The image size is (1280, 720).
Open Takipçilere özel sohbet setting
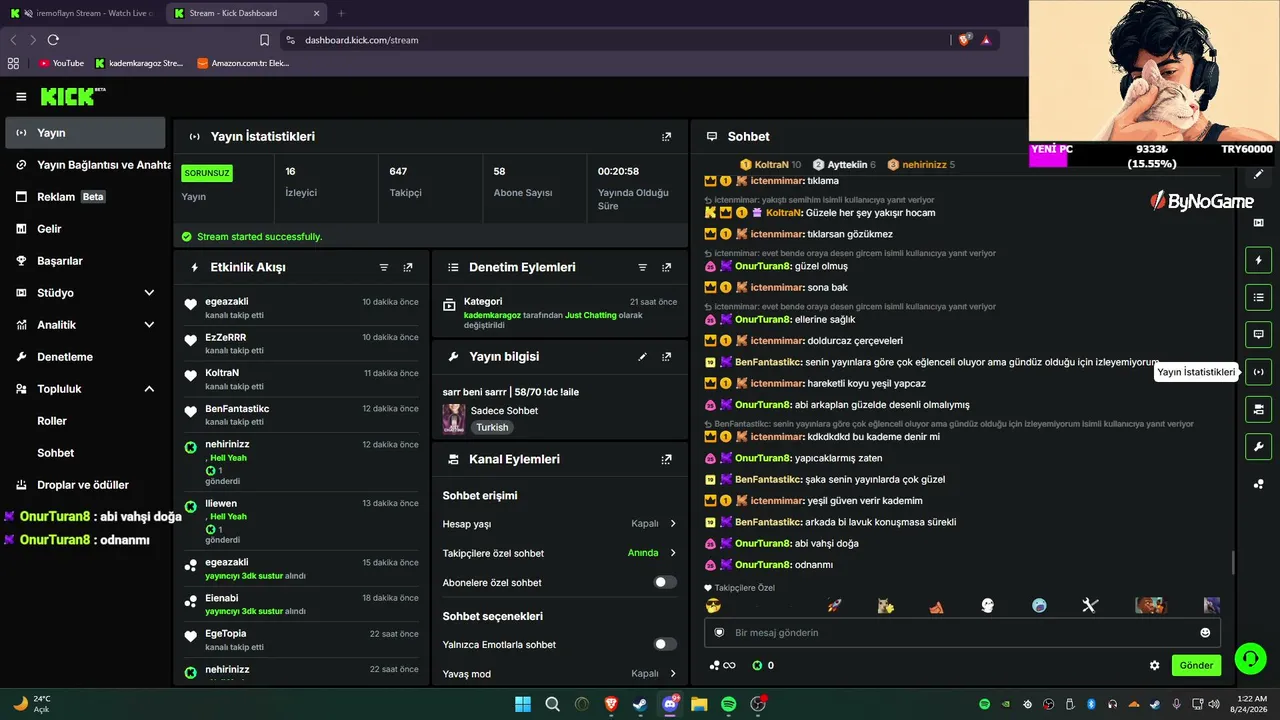(x=560, y=553)
